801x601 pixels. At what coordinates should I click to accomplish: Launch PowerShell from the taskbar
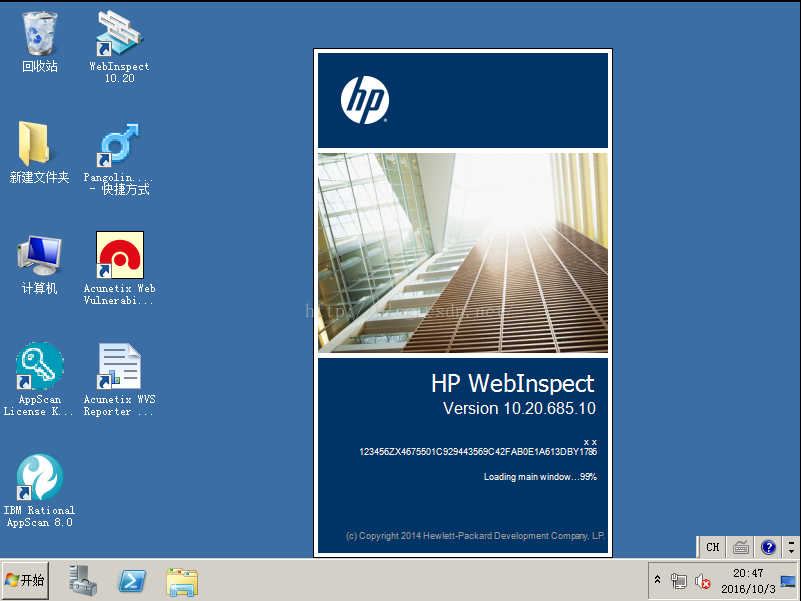pos(132,581)
